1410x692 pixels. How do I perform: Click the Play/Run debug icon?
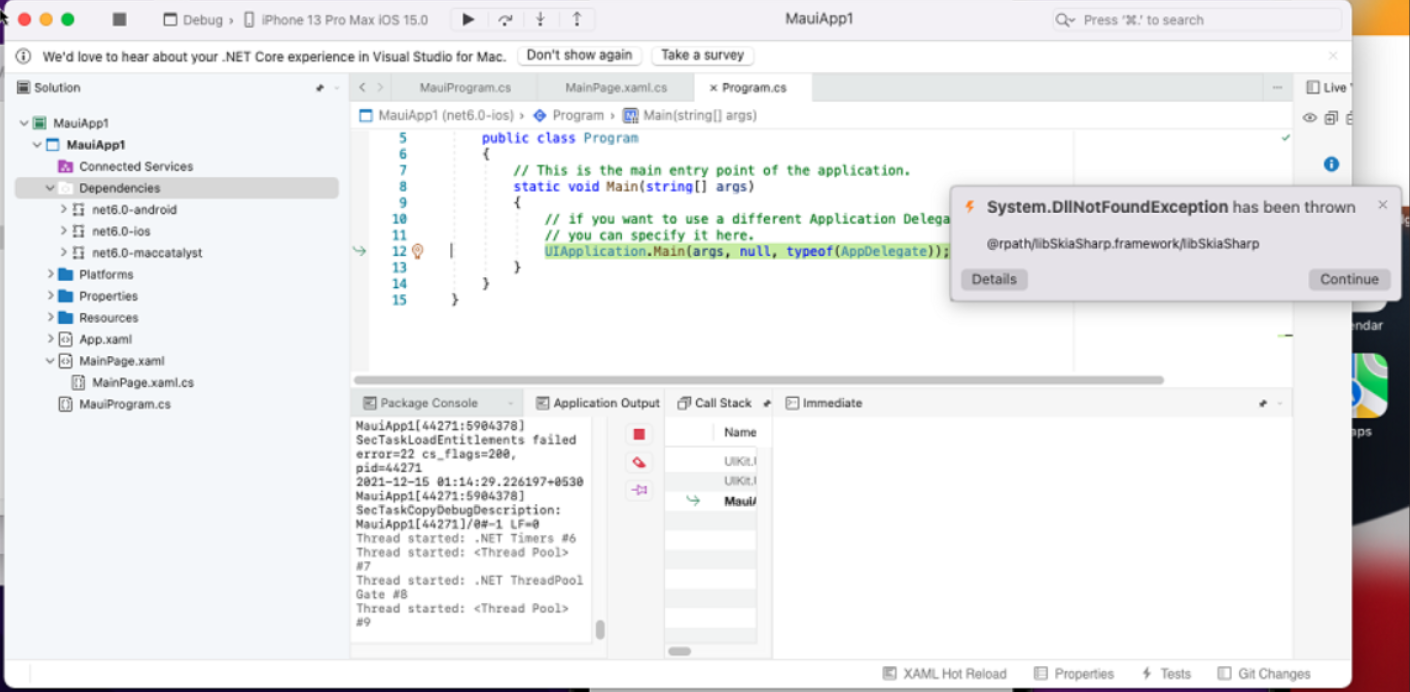468,18
